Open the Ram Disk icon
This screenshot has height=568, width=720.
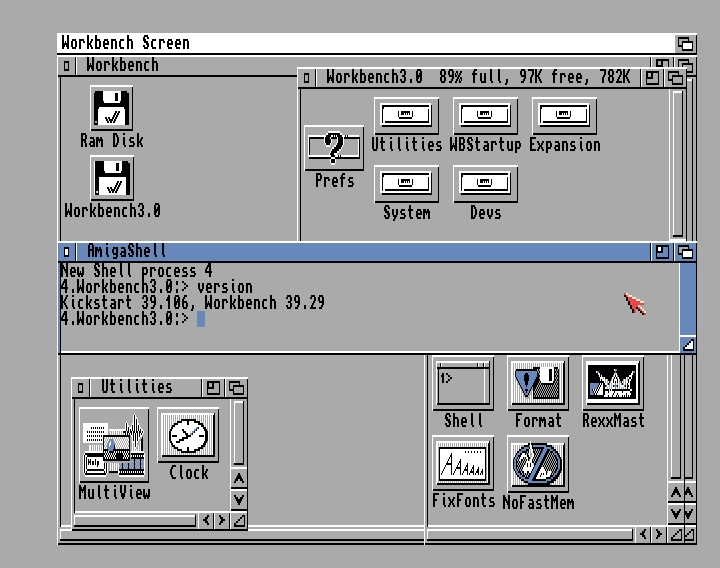pos(112,108)
